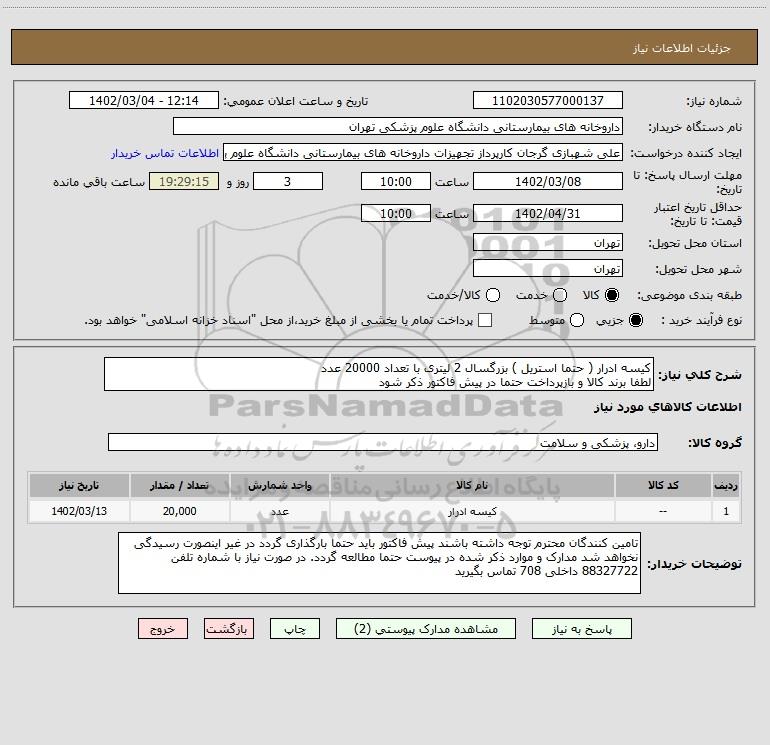Click the remaining days field showing 3
Image resolution: width=770 pixels, height=745 pixels.
(288, 181)
